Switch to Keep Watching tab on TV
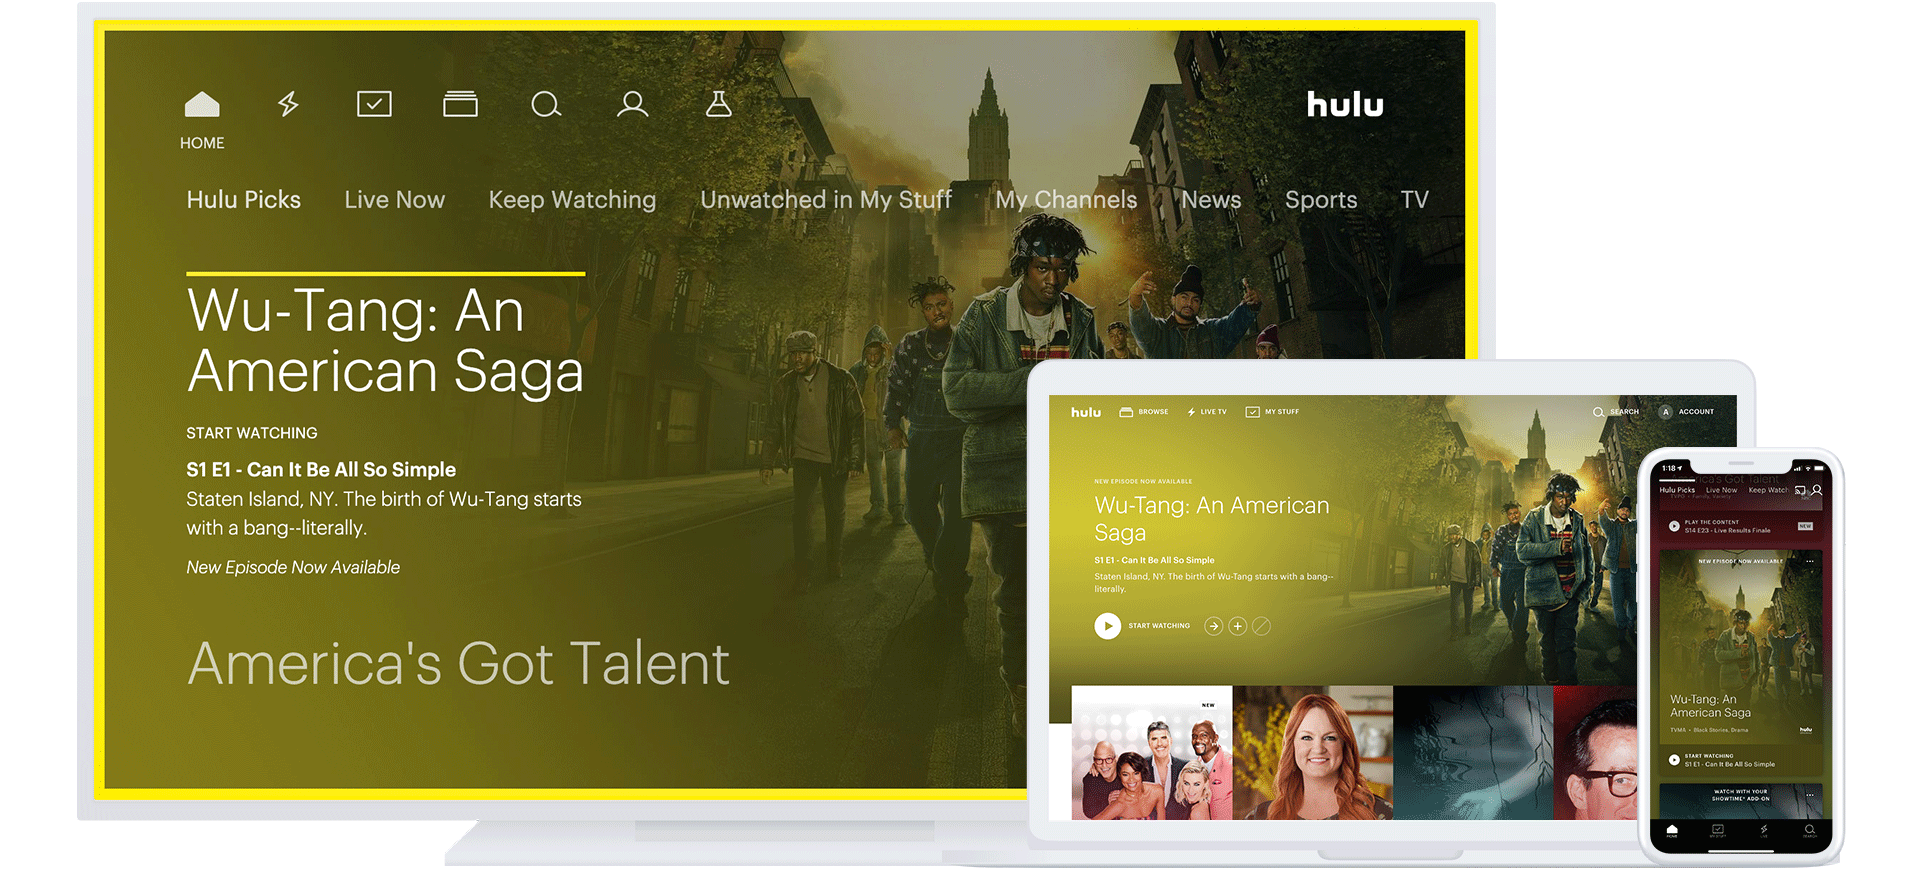Viewport: 1920px width, 871px height. pos(572,200)
